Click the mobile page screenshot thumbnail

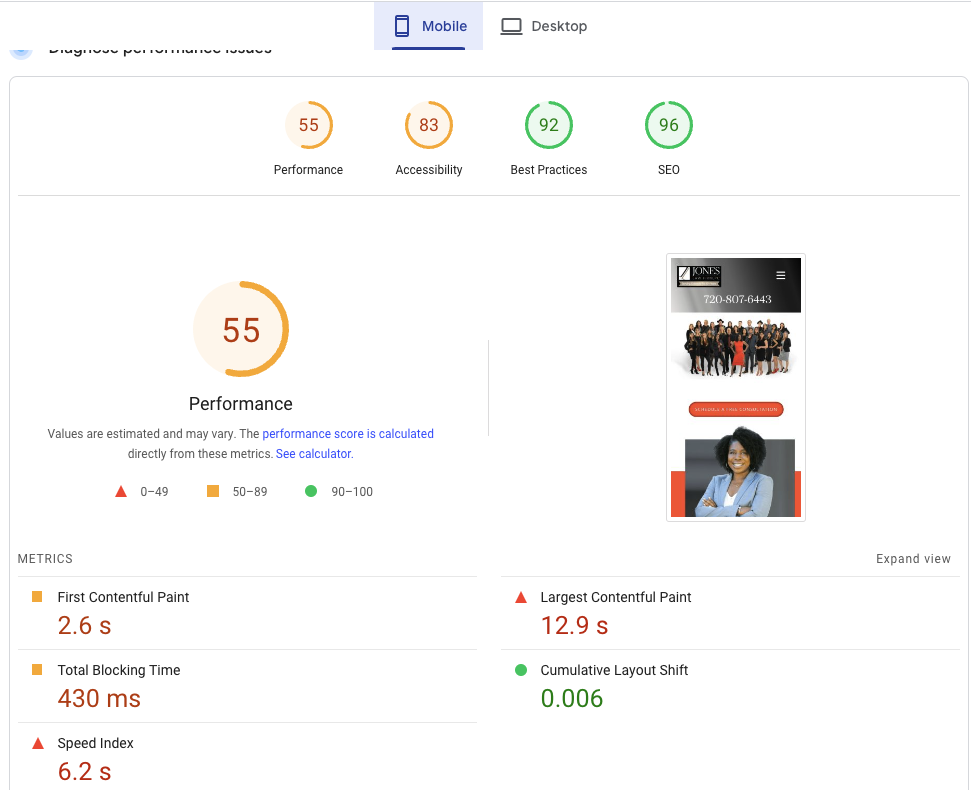pos(736,387)
